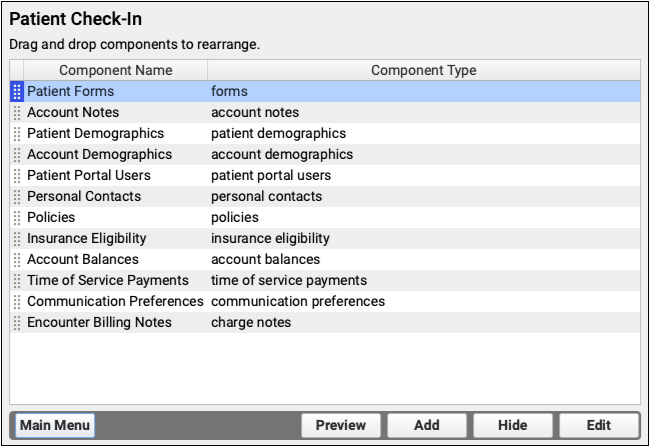Screen dimensions: 649x446
Task: Click the Component Name column header
Action: point(115,70)
